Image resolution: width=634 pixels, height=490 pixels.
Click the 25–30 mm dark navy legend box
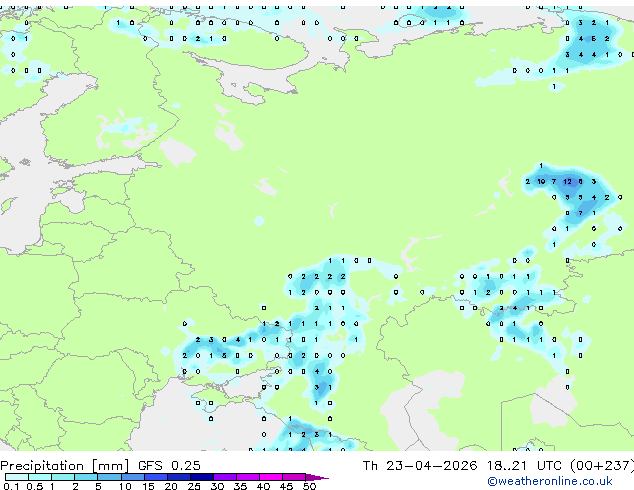(202, 477)
